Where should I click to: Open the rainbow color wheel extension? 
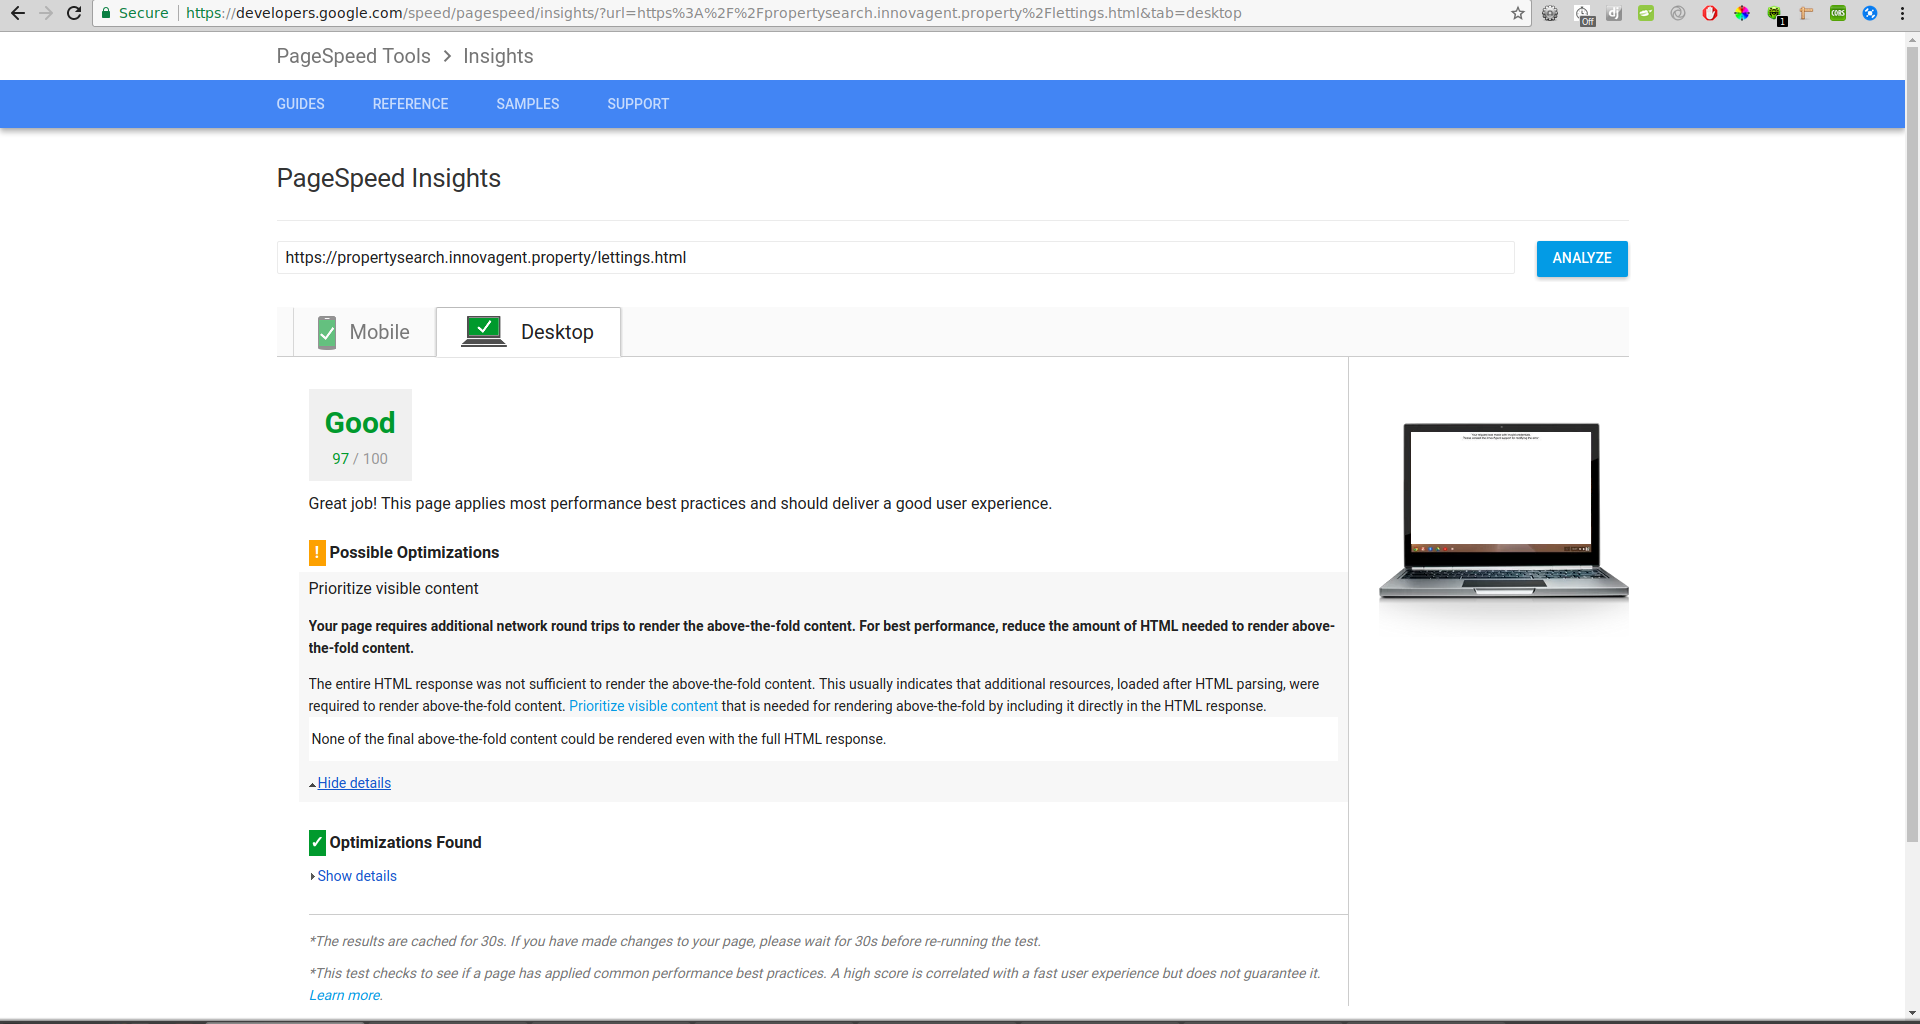coord(1742,13)
